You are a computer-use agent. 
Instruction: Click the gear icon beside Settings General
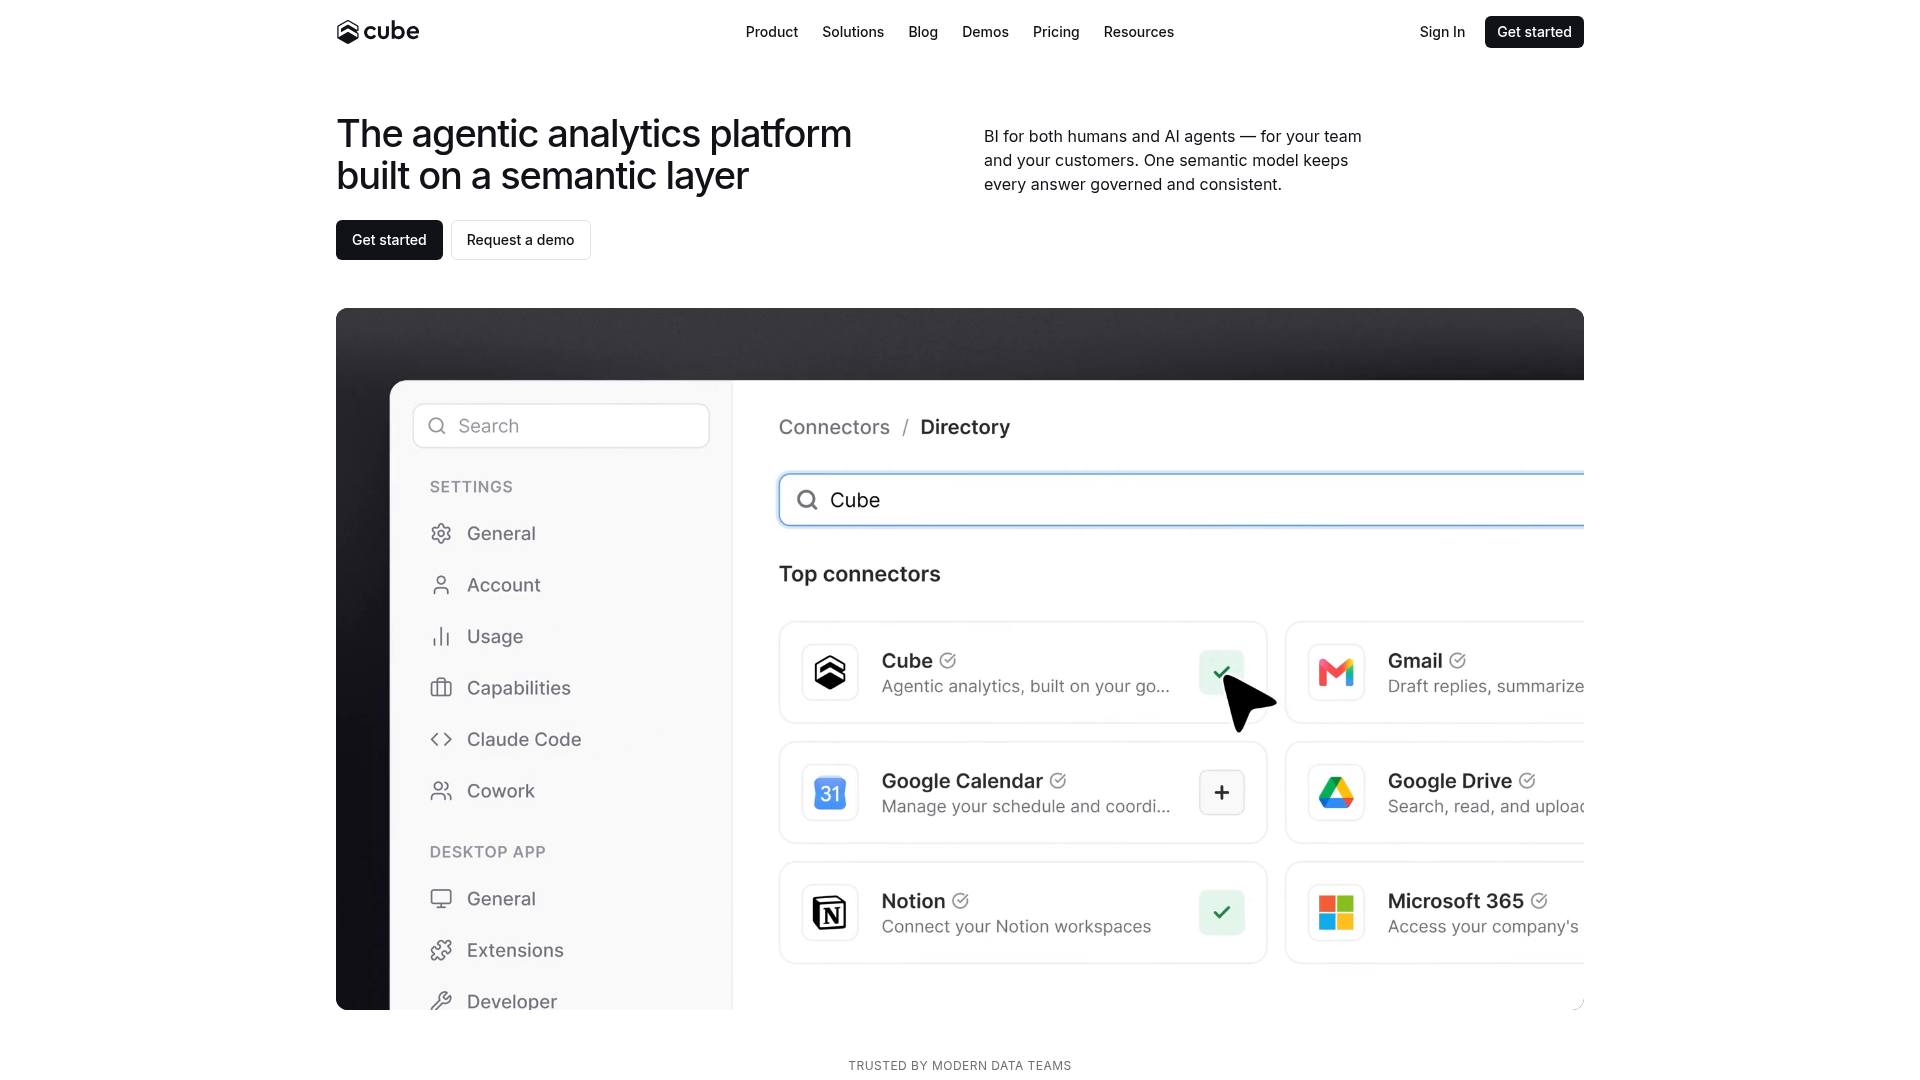(441, 534)
